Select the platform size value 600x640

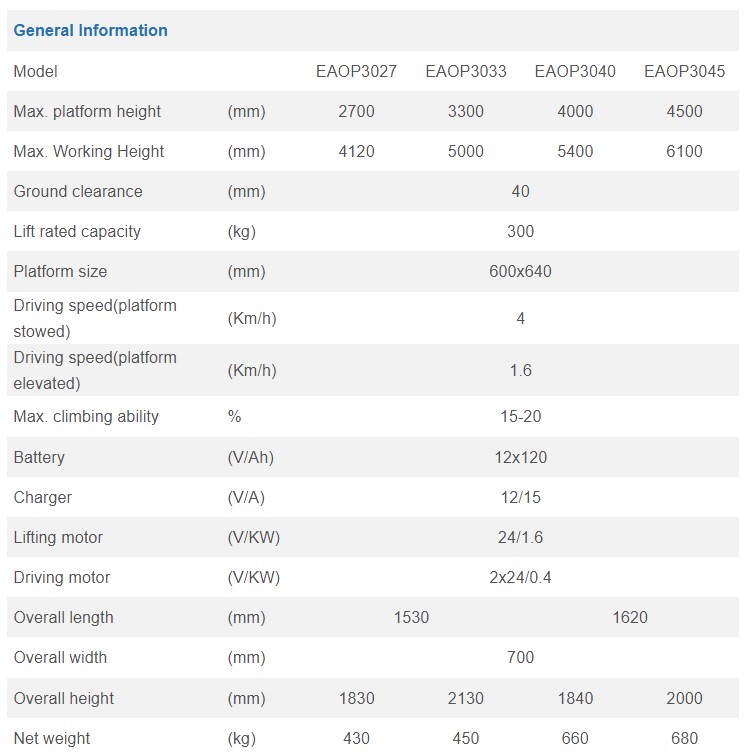520,271
